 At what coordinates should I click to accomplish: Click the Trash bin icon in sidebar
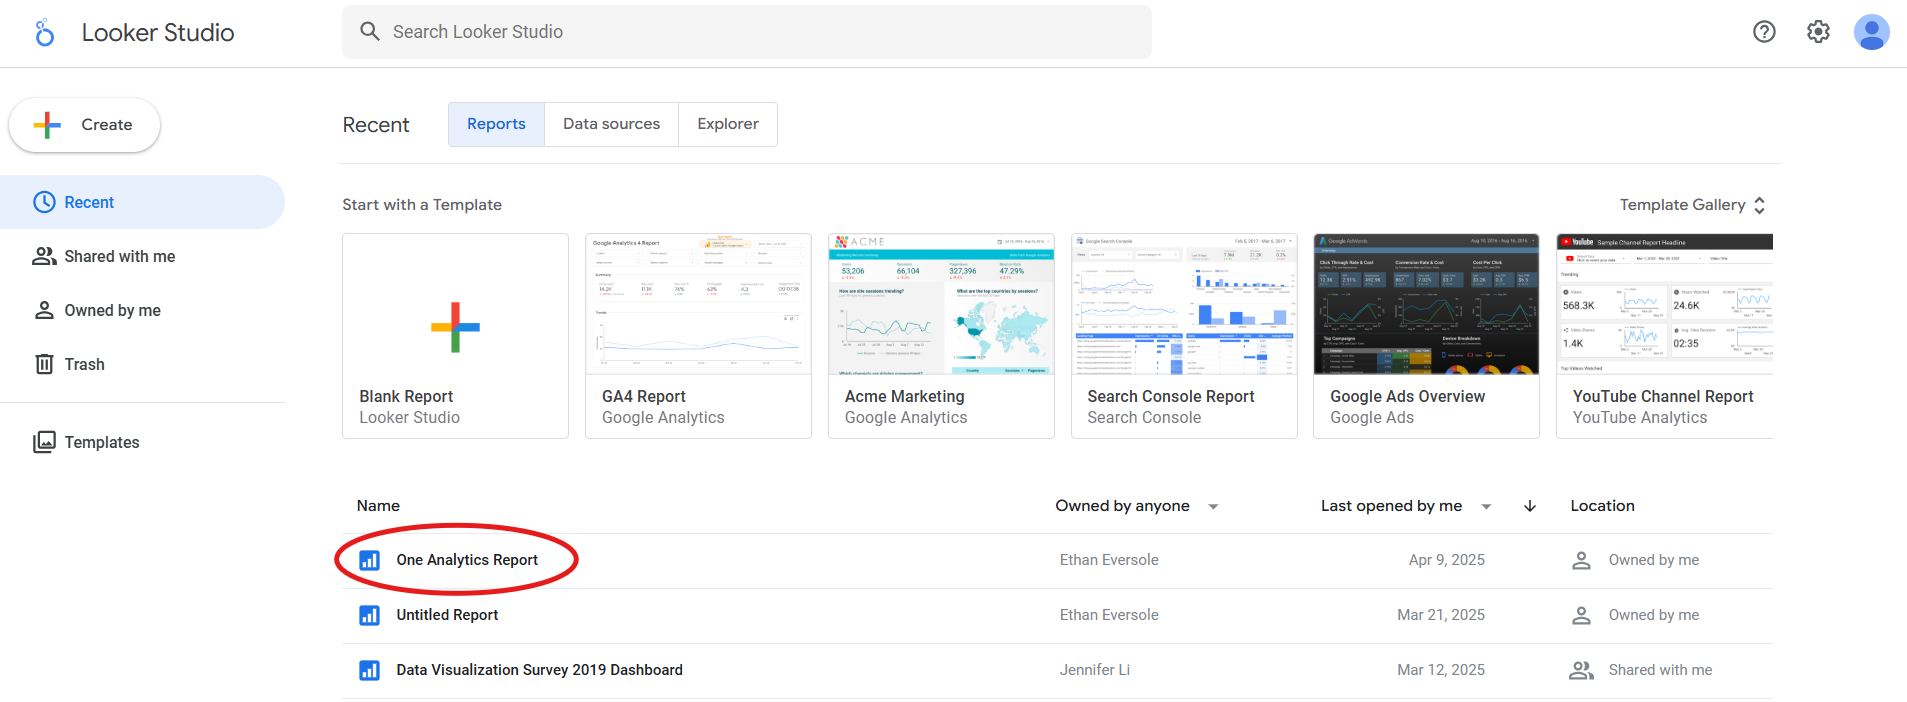tap(44, 364)
